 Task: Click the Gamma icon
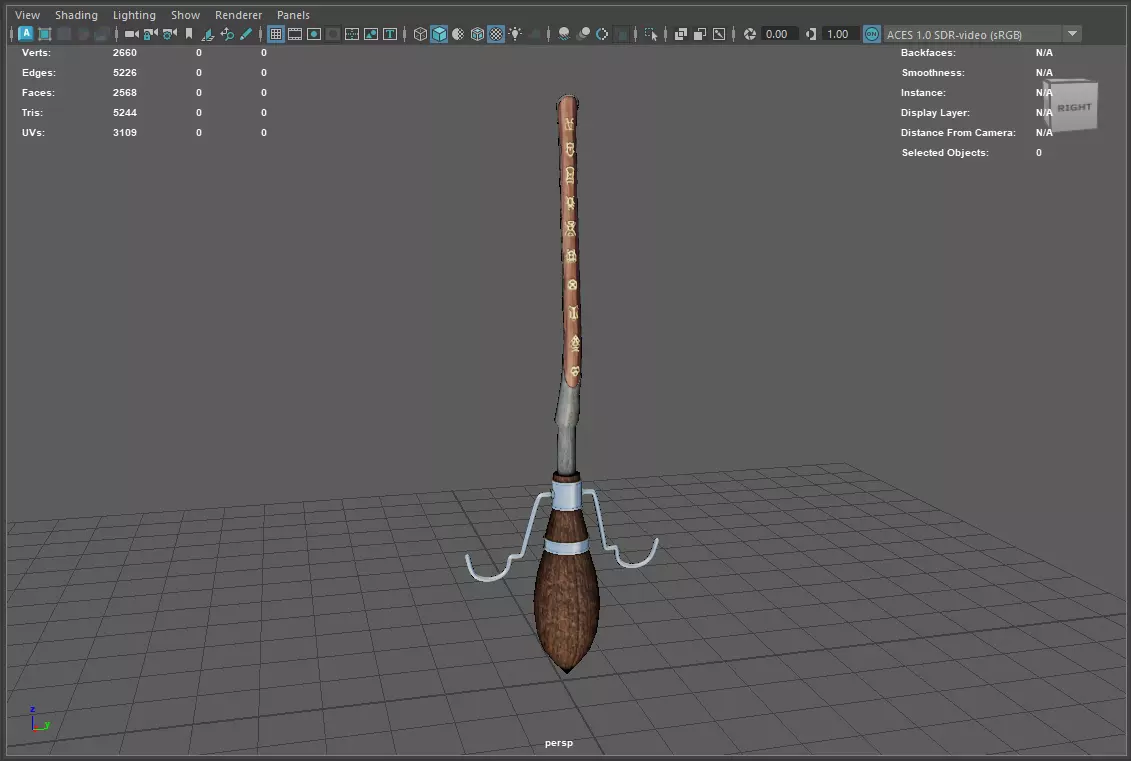coord(811,34)
